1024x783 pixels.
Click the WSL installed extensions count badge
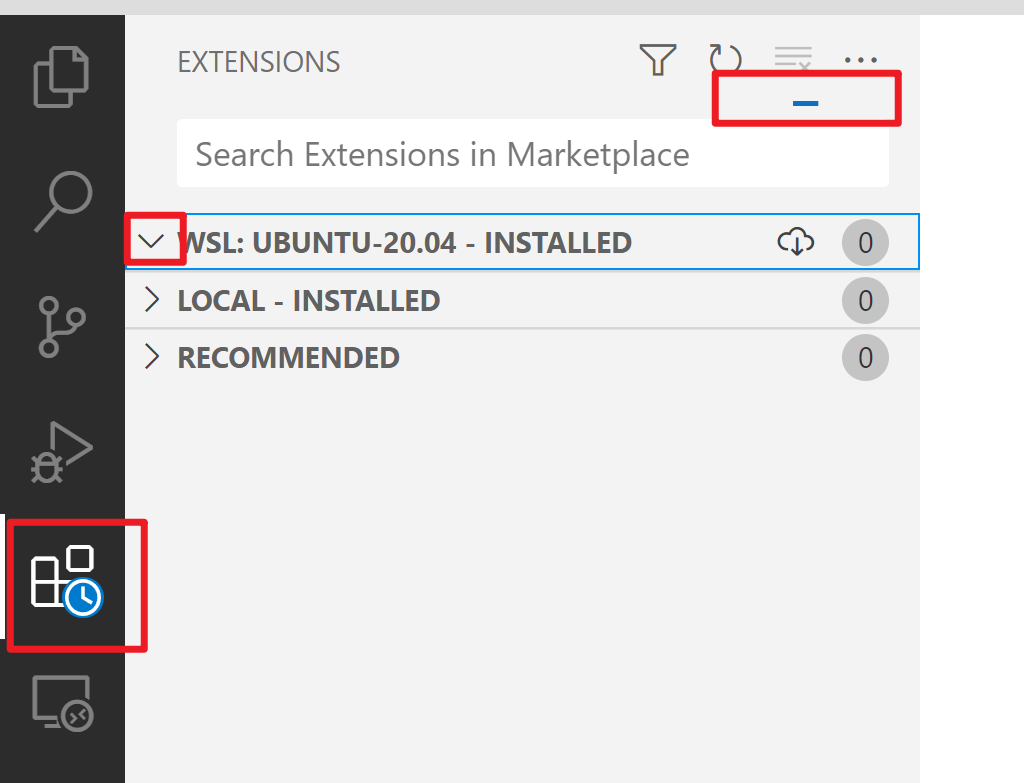pos(864,242)
